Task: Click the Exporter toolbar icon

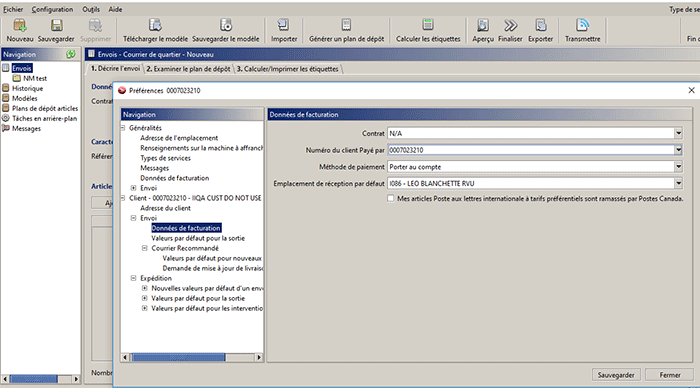Action: click(541, 25)
